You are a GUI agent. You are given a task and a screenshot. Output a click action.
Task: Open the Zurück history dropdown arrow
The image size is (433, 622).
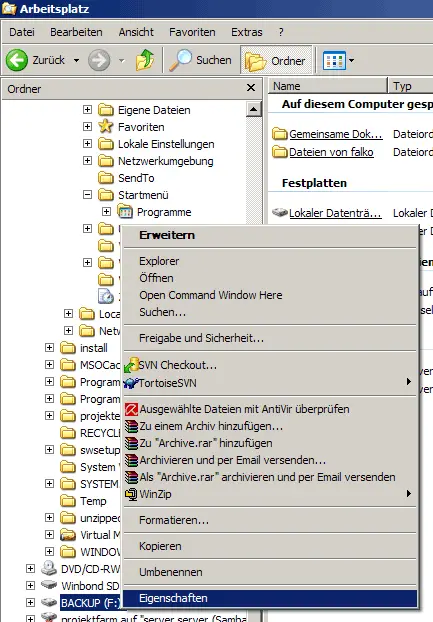point(76,61)
